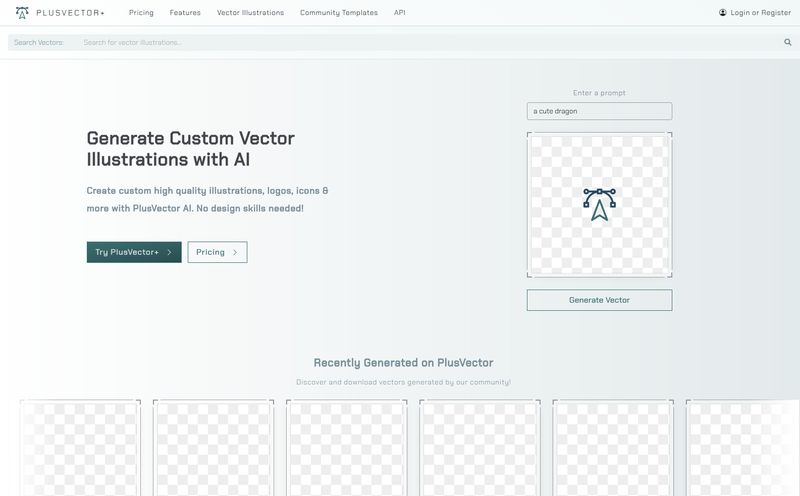The height and width of the screenshot is (496, 800).
Task: Open Community Templates page
Action: point(339,13)
